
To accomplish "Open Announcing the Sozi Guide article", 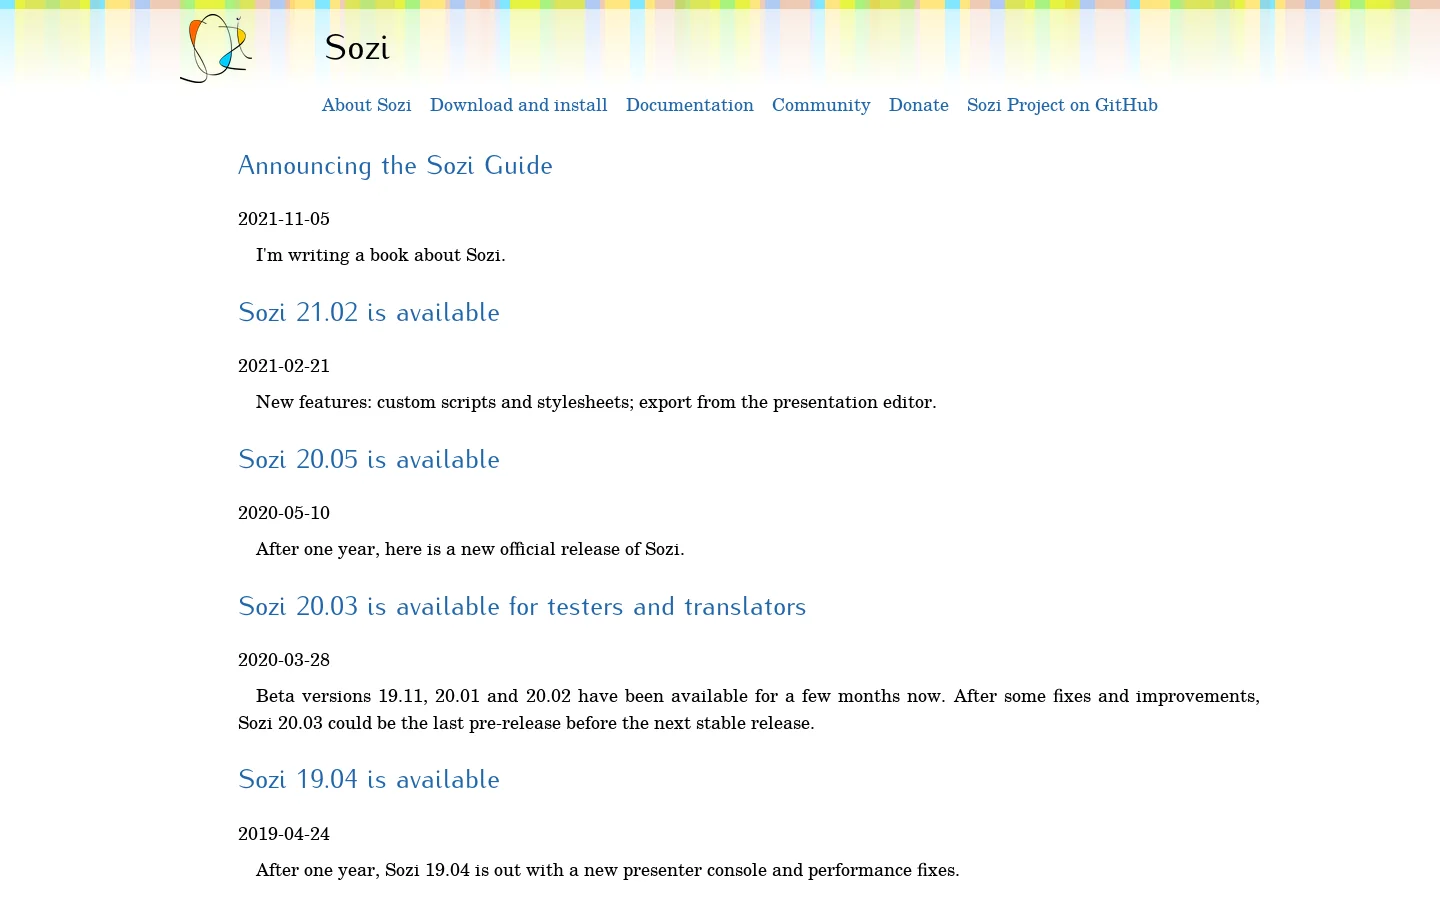I will 395,165.
